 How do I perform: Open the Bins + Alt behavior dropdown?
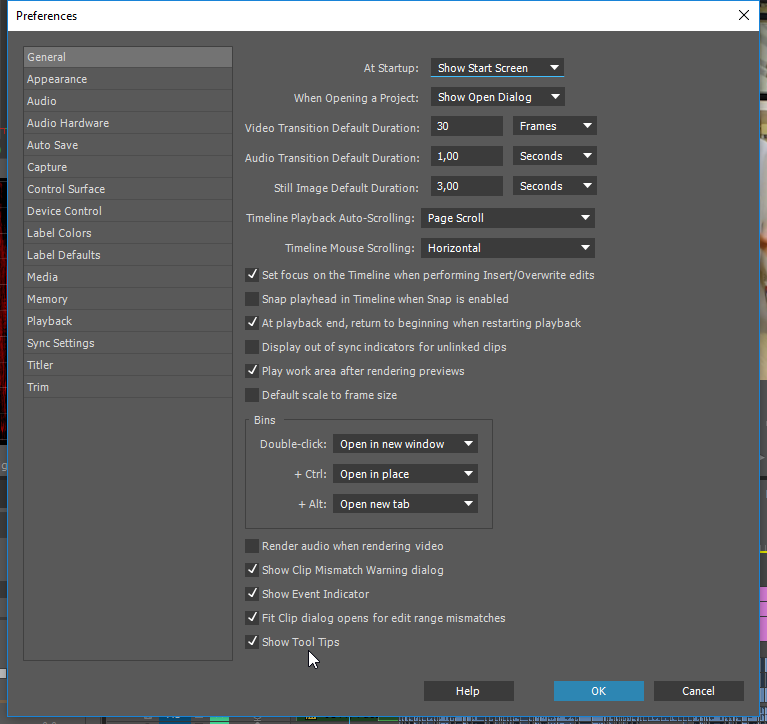pos(406,504)
